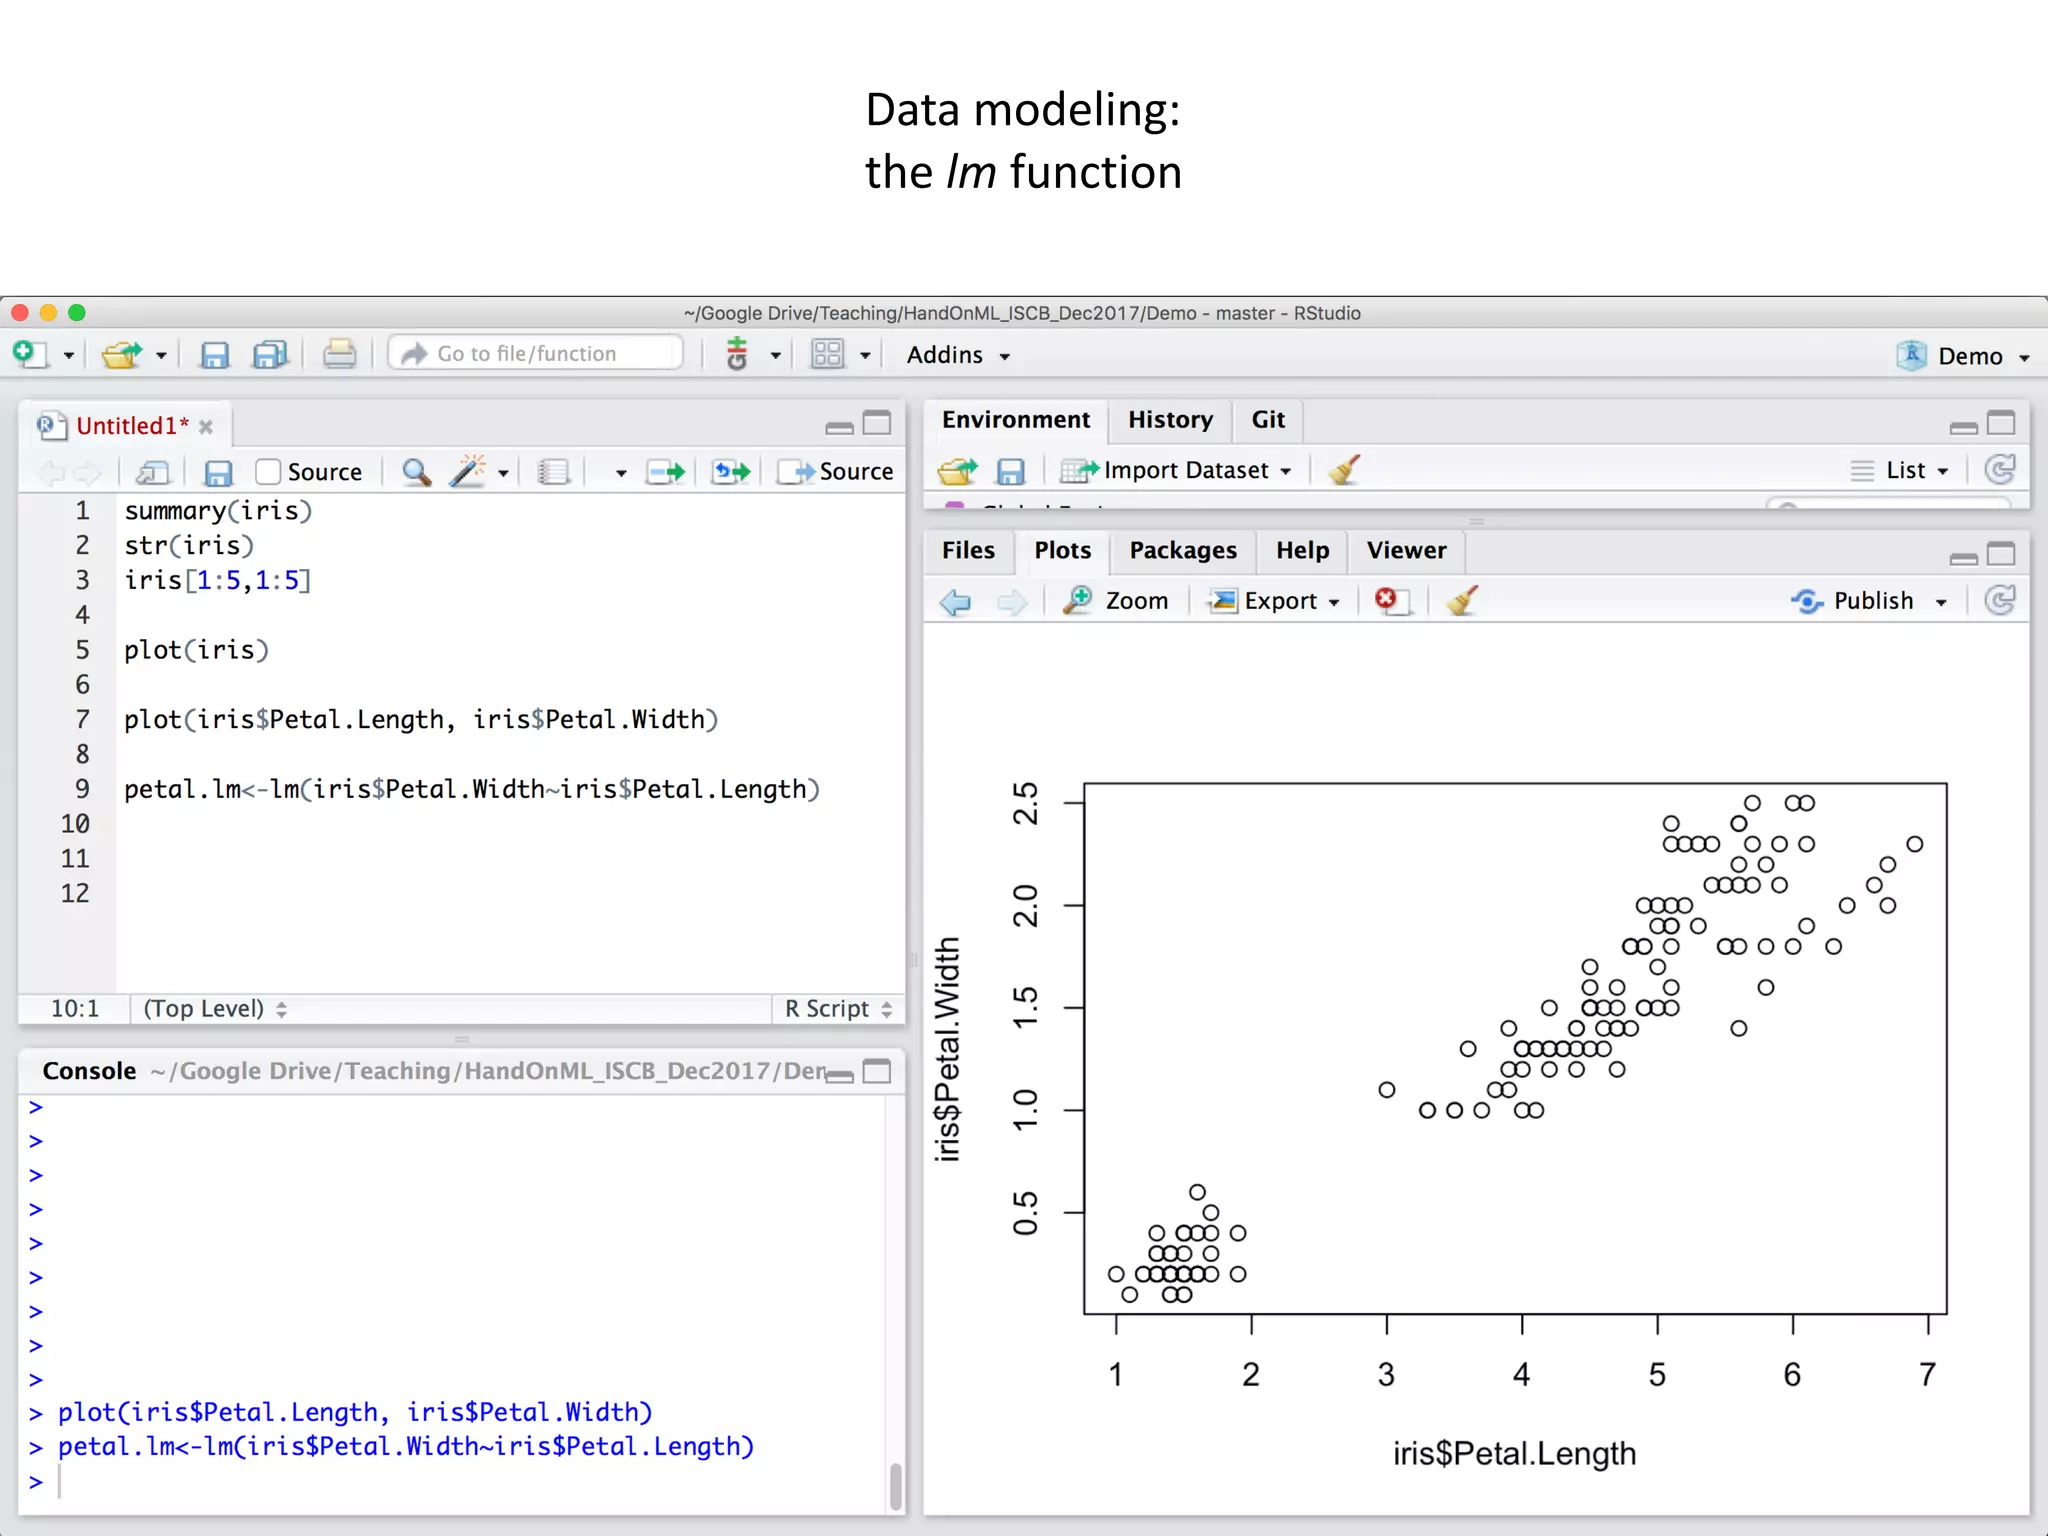Switch to the Git tab
Screen dimensions: 2048x1536
coord(1268,420)
